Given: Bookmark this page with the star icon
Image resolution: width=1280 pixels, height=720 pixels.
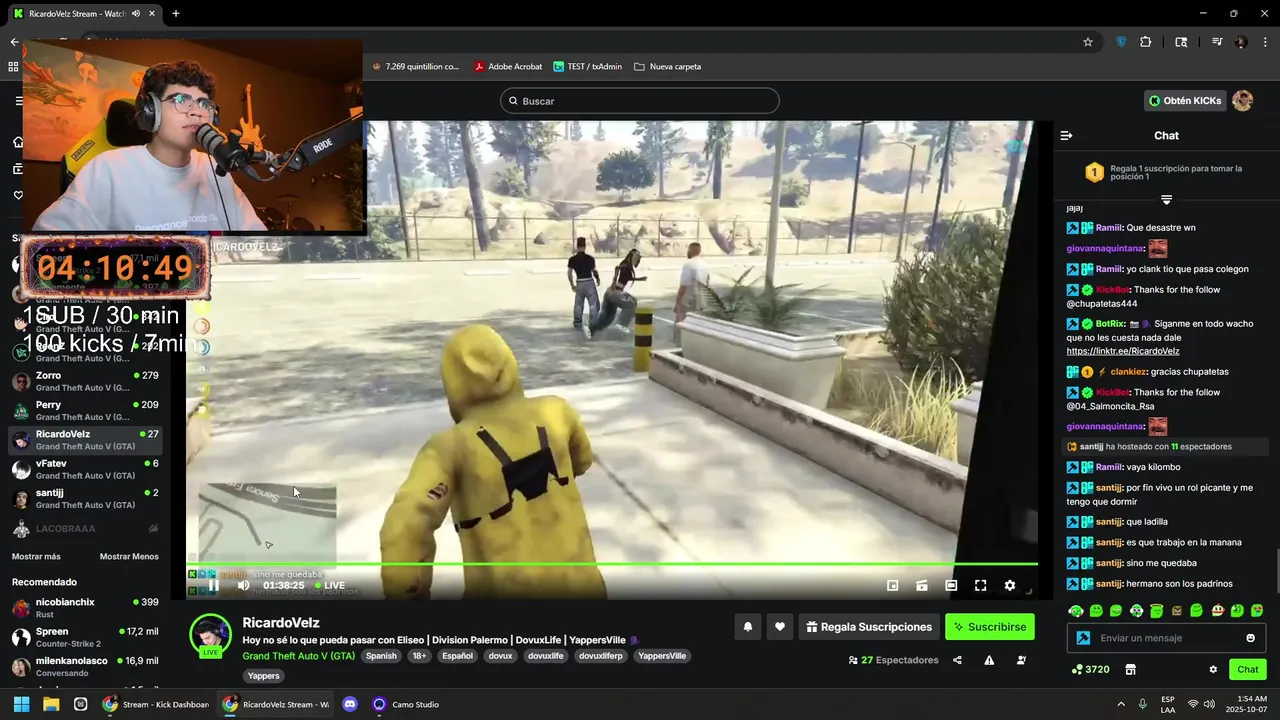Looking at the screenshot, I should (1088, 42).
